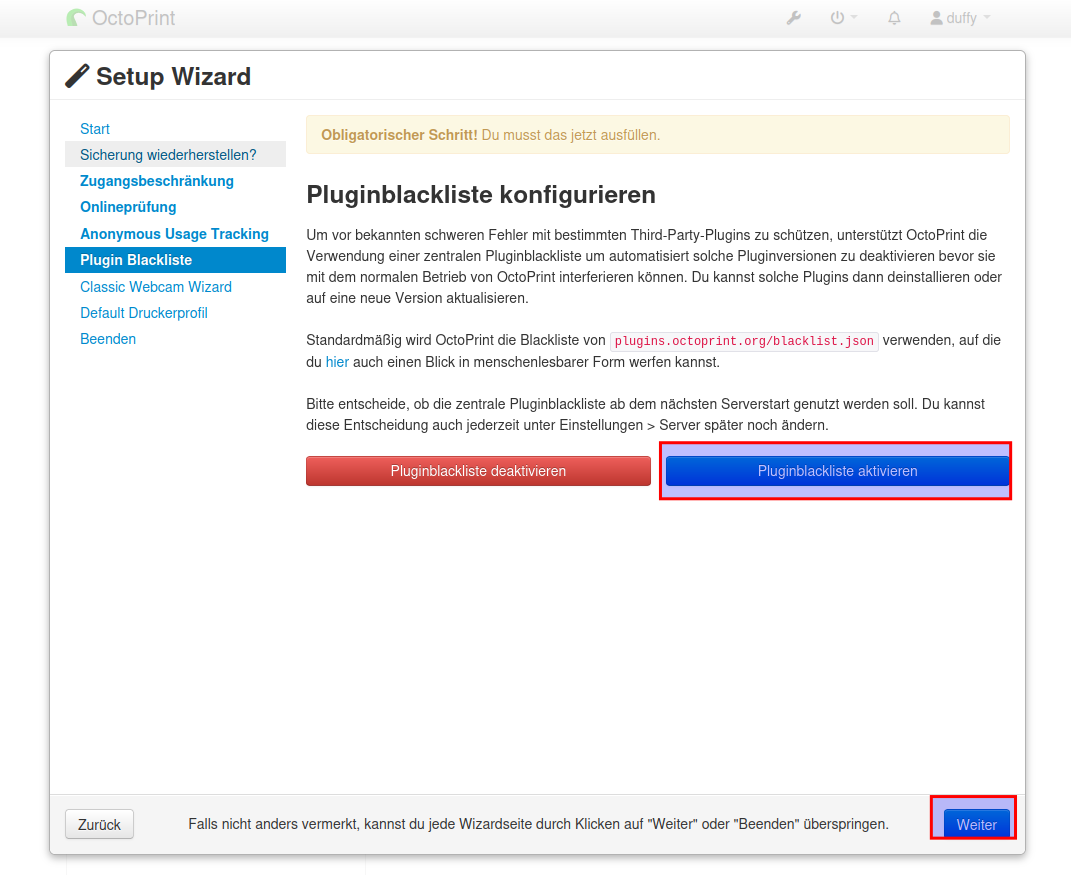Screen dimensions: 1071x875
Task: Click the Zurück button
Action: coord(99,825)
